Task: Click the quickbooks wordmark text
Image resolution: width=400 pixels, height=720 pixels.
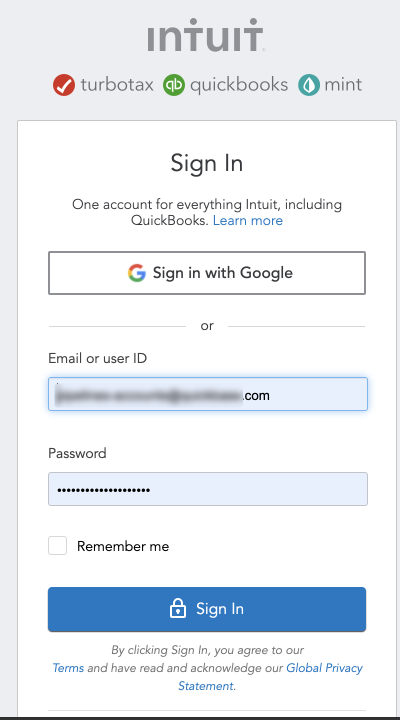Action: 239,85
